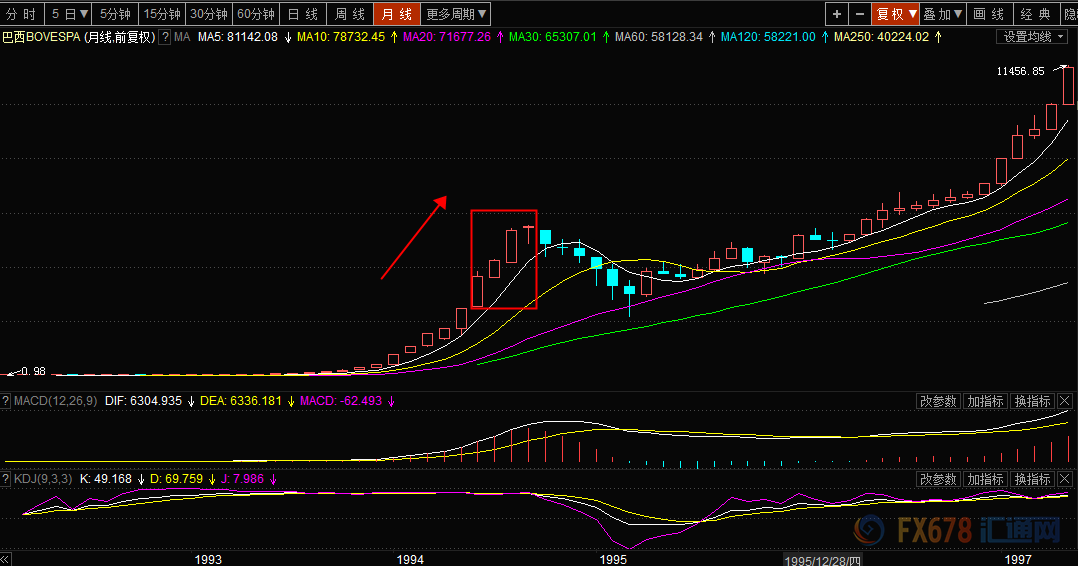Select the 60分钟 timeframe tab
1078x566 pixels.
pos(256,14)
